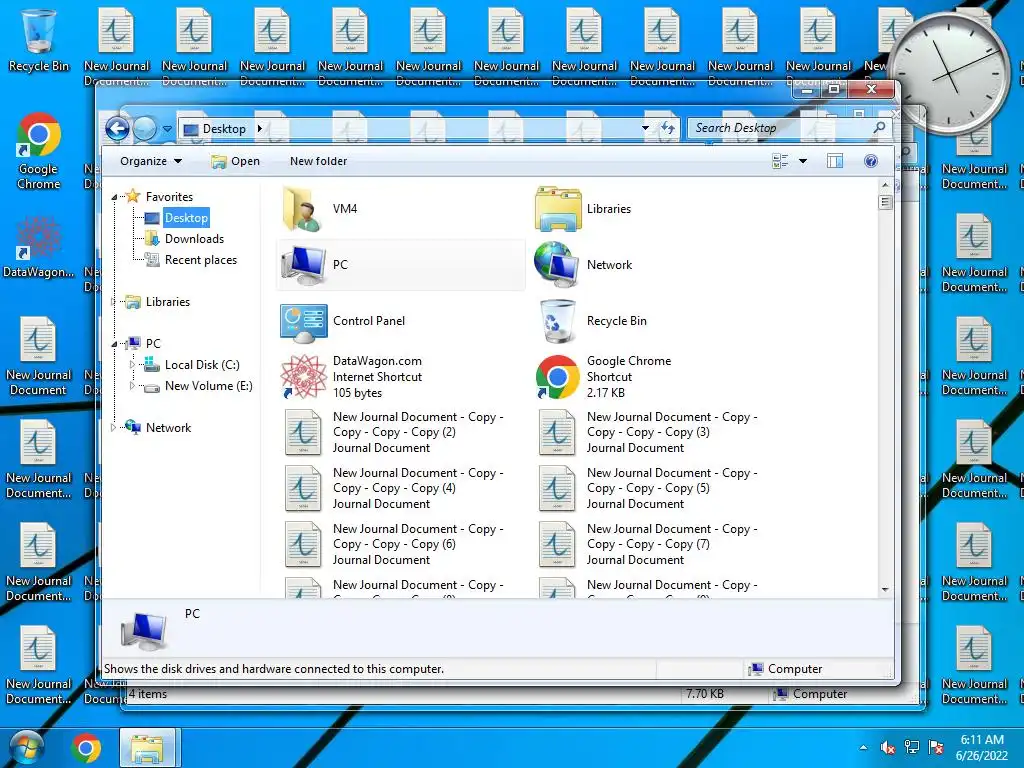Show hidden tray icons arrow
1024x768 pixels.
[863, 748]
